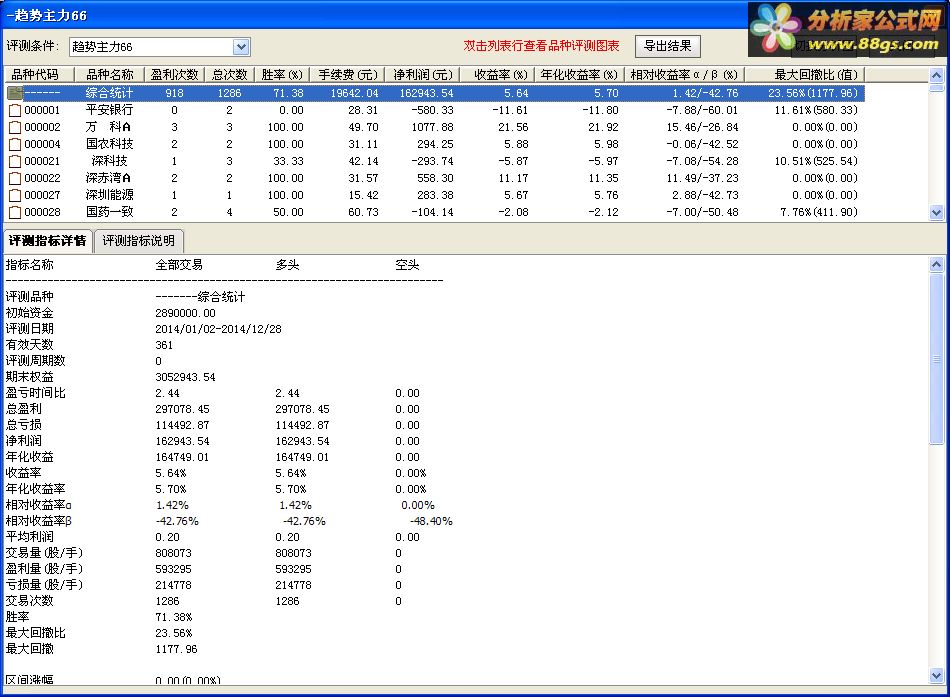Viewport: 950px width, 697px height.
Task: Tick the checkbox for 000022 深赤湾A
Action: [x=15, y=178]
